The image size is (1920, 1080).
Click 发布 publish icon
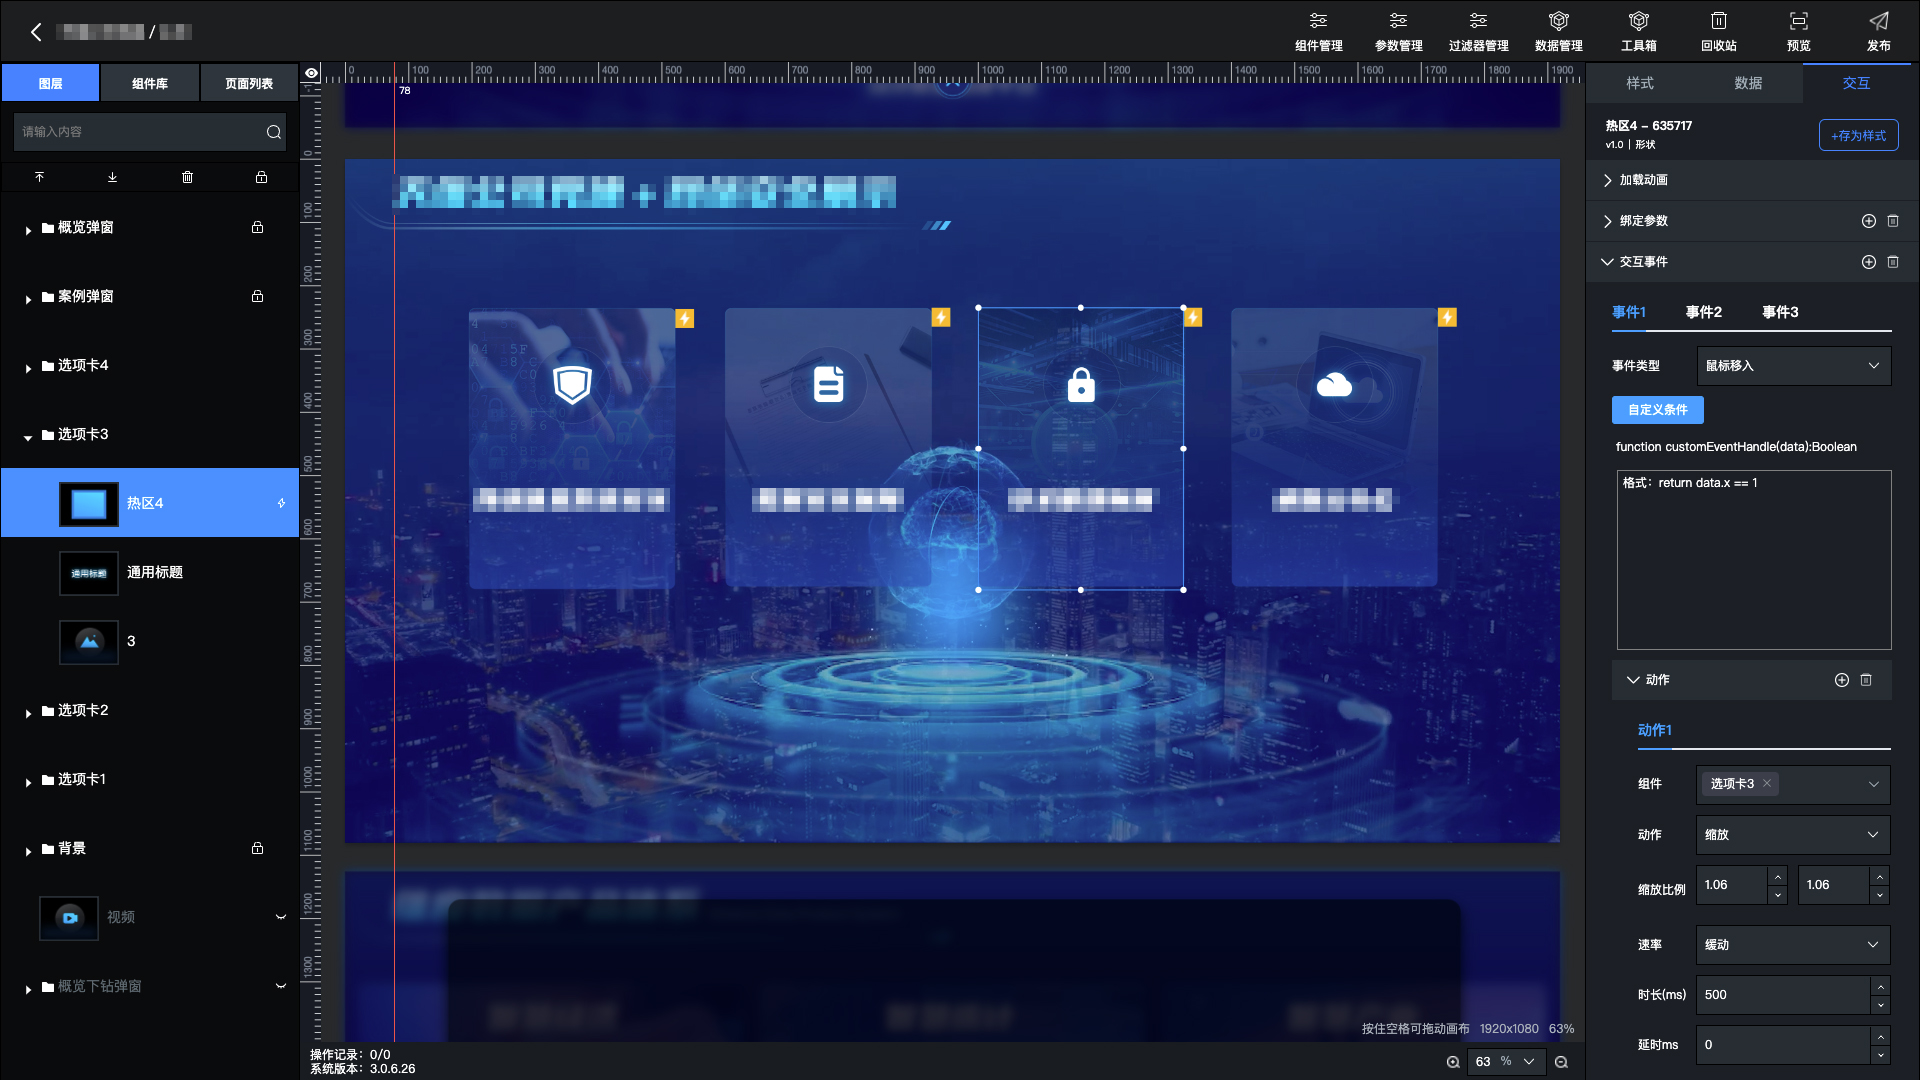pyautogui.click(x=1878, y=32)
